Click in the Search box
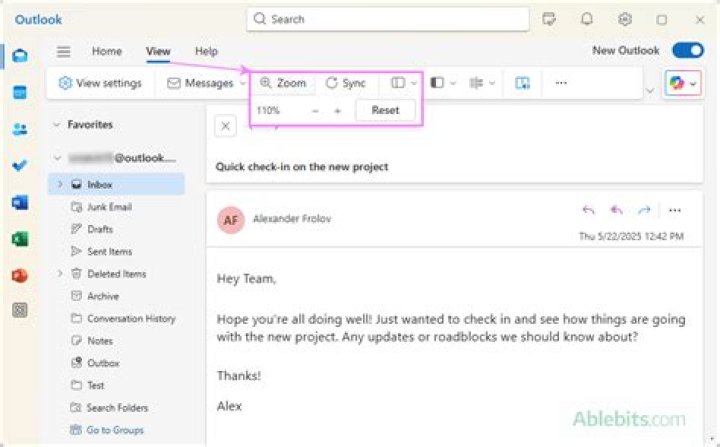The width and height of the screenshot is (720, 447). pos(388,19)
